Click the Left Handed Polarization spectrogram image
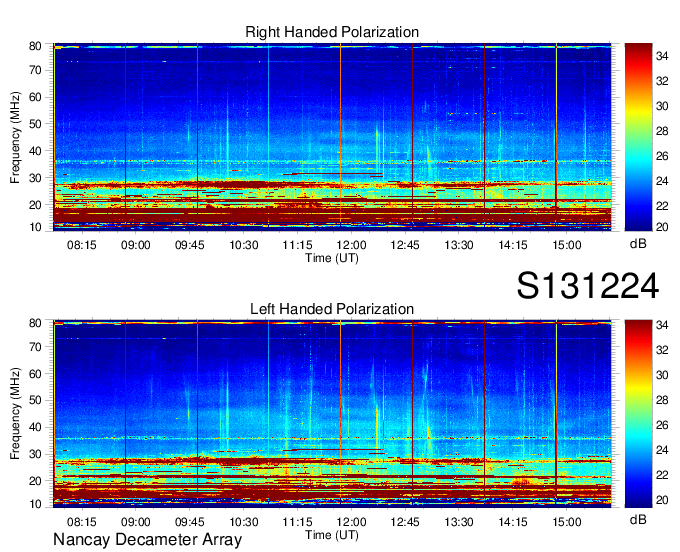680x552 pixels. click(x=332, y=414)
